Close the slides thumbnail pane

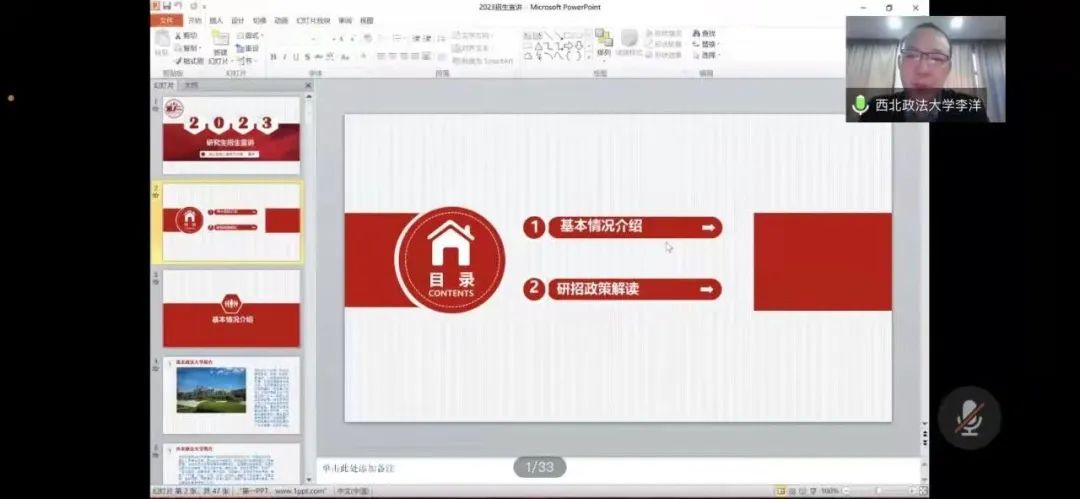pos(308,85)
